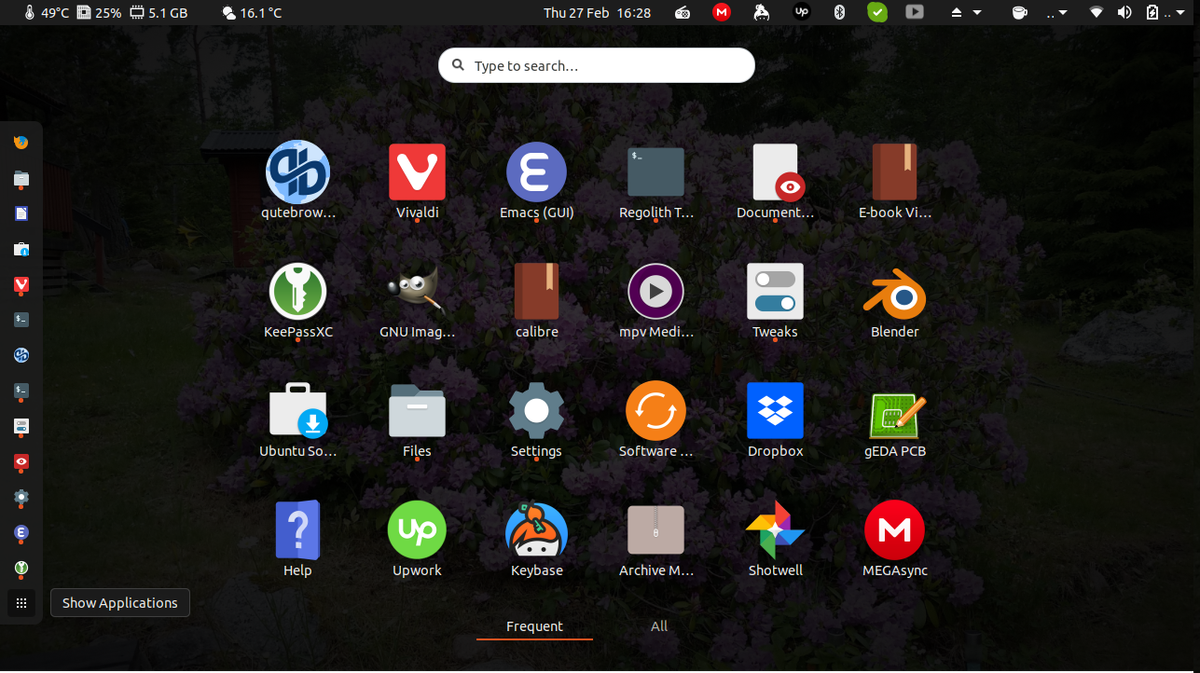1200x673 pixels.
Task: Open Upwork tray icon in top bar
Action: (x=801, y=13)
